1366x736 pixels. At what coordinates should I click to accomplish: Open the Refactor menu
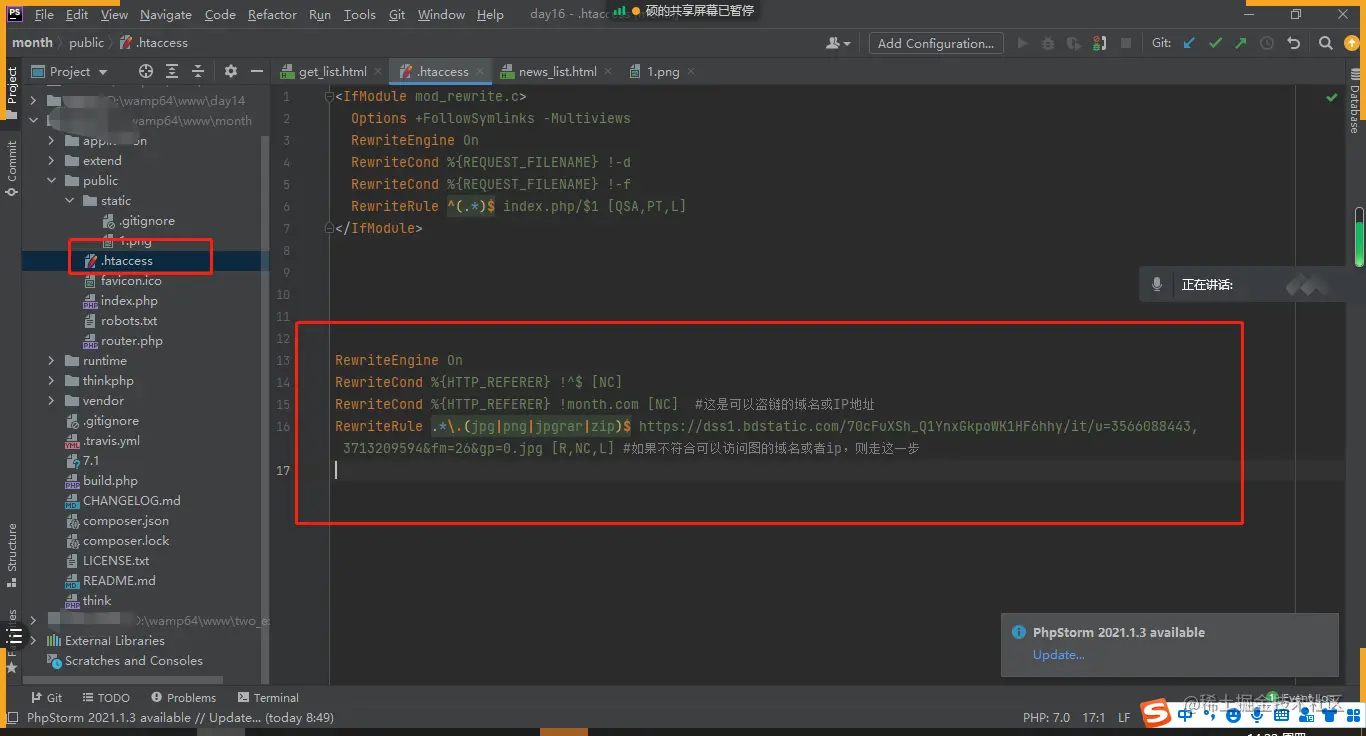tap(272, 15)
